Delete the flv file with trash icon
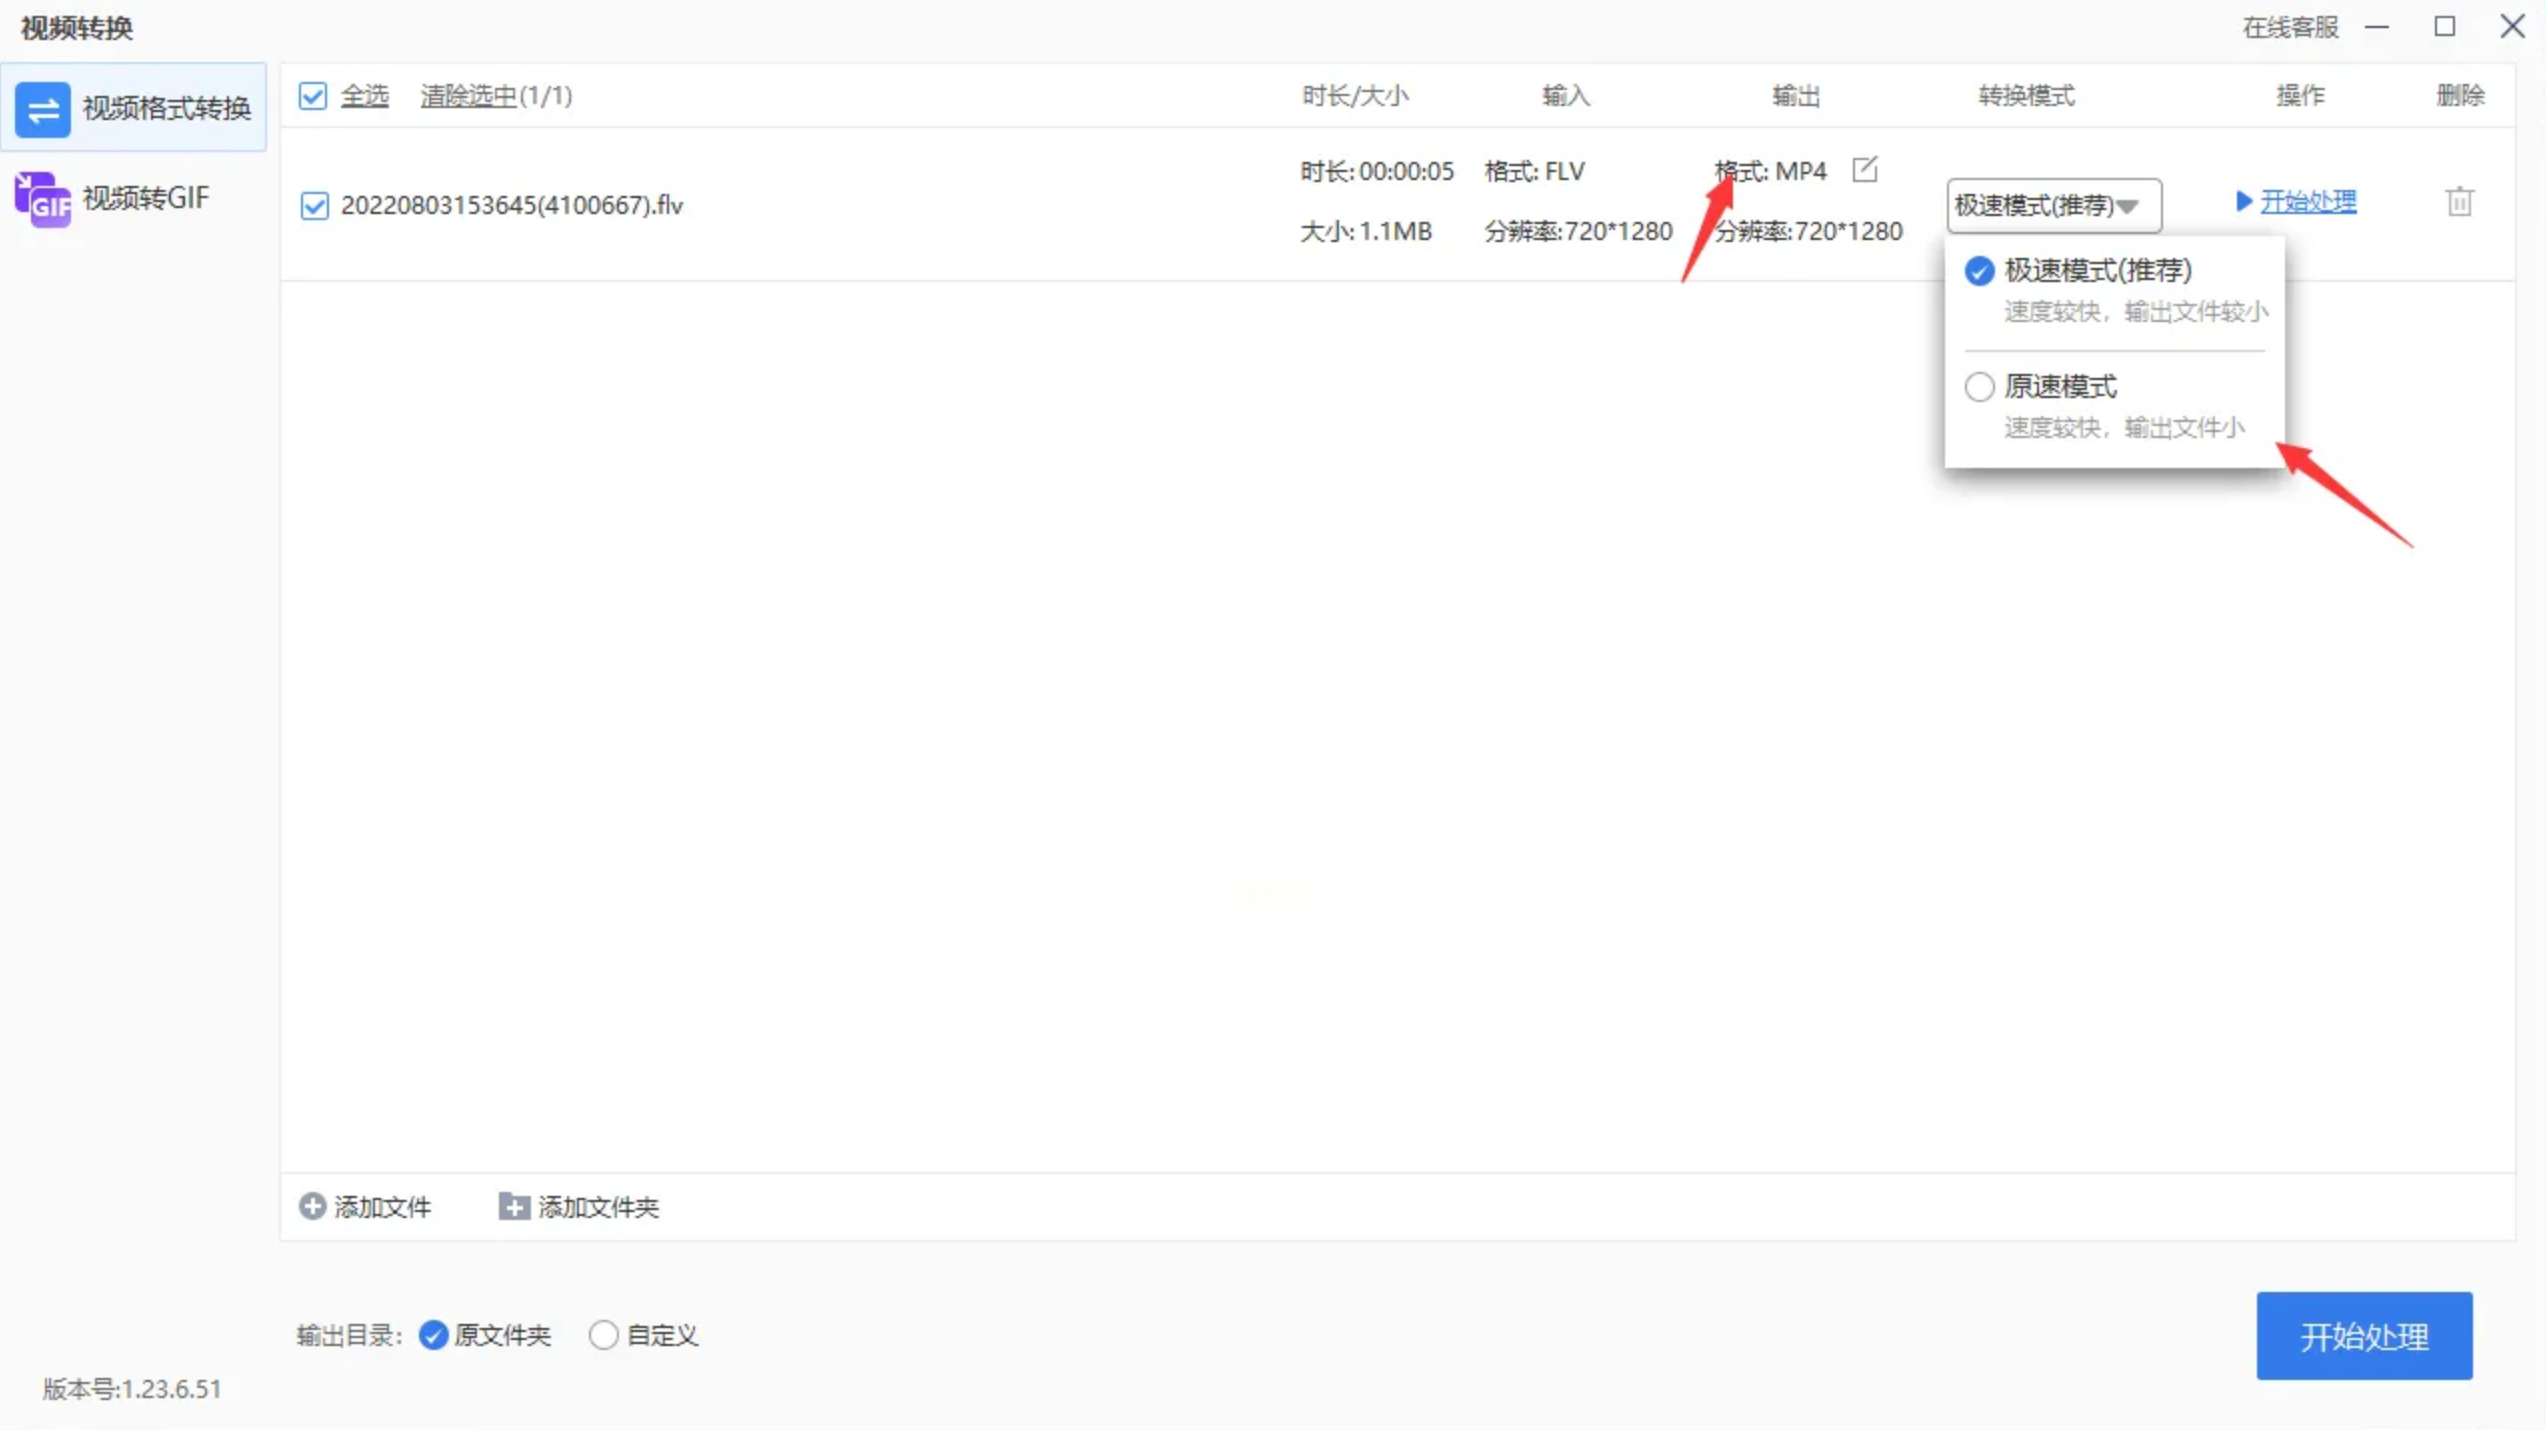2546x1430 pixels. click(x=2459, y=202)
